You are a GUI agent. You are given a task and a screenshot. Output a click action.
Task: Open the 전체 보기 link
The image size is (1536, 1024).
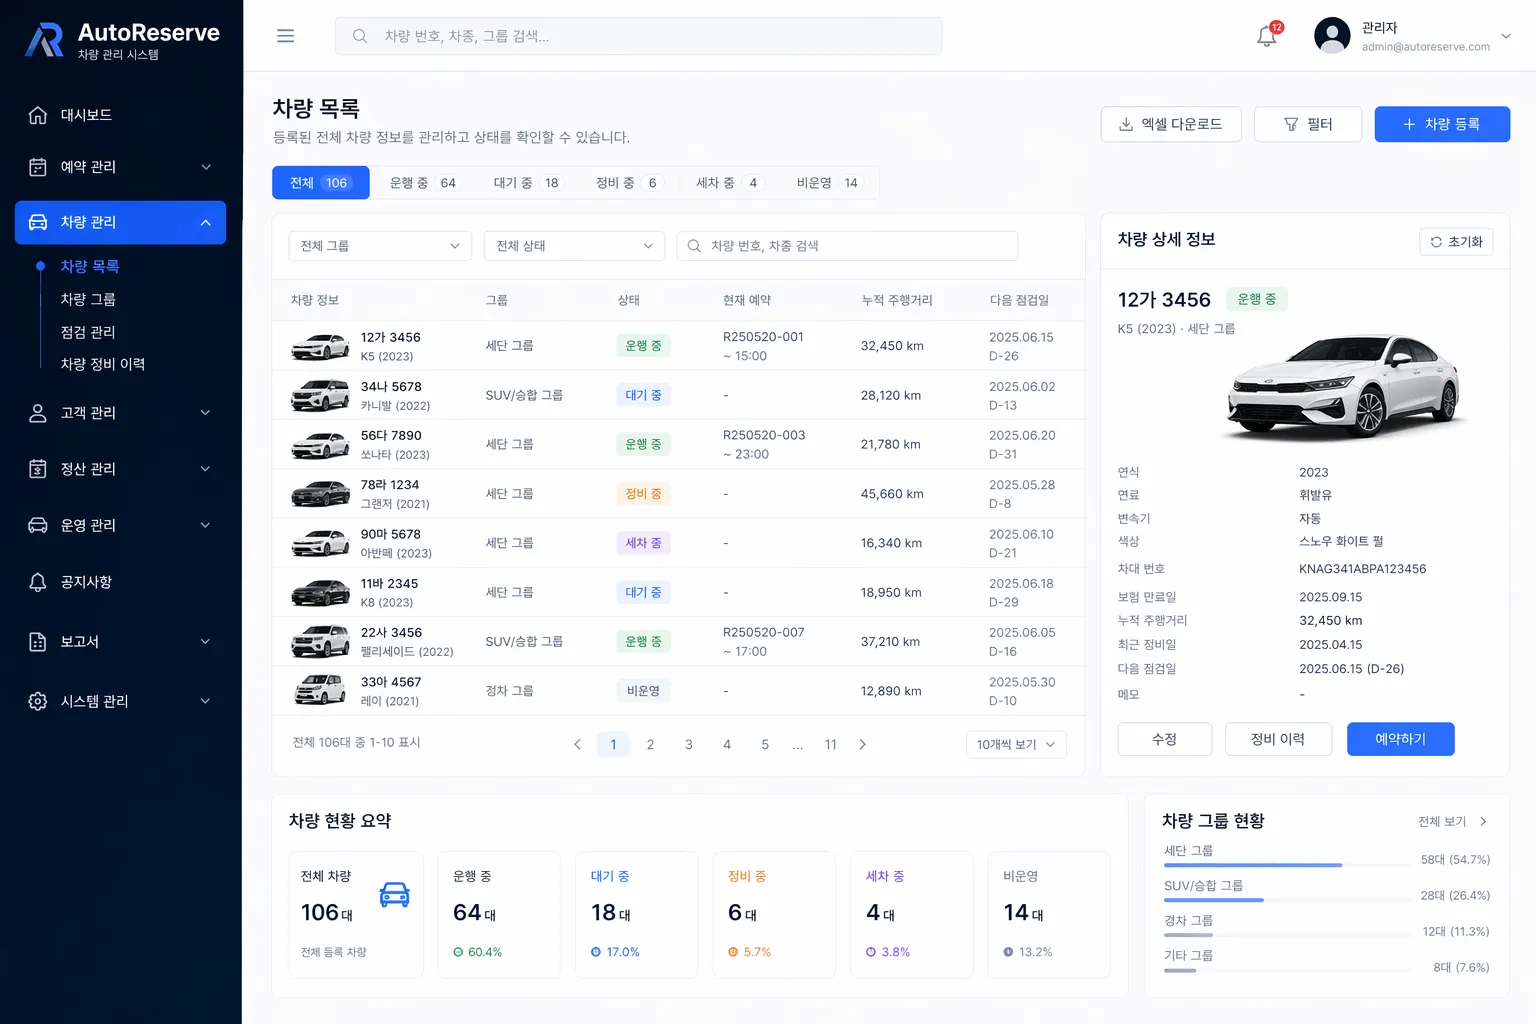tap(1453, 822)
